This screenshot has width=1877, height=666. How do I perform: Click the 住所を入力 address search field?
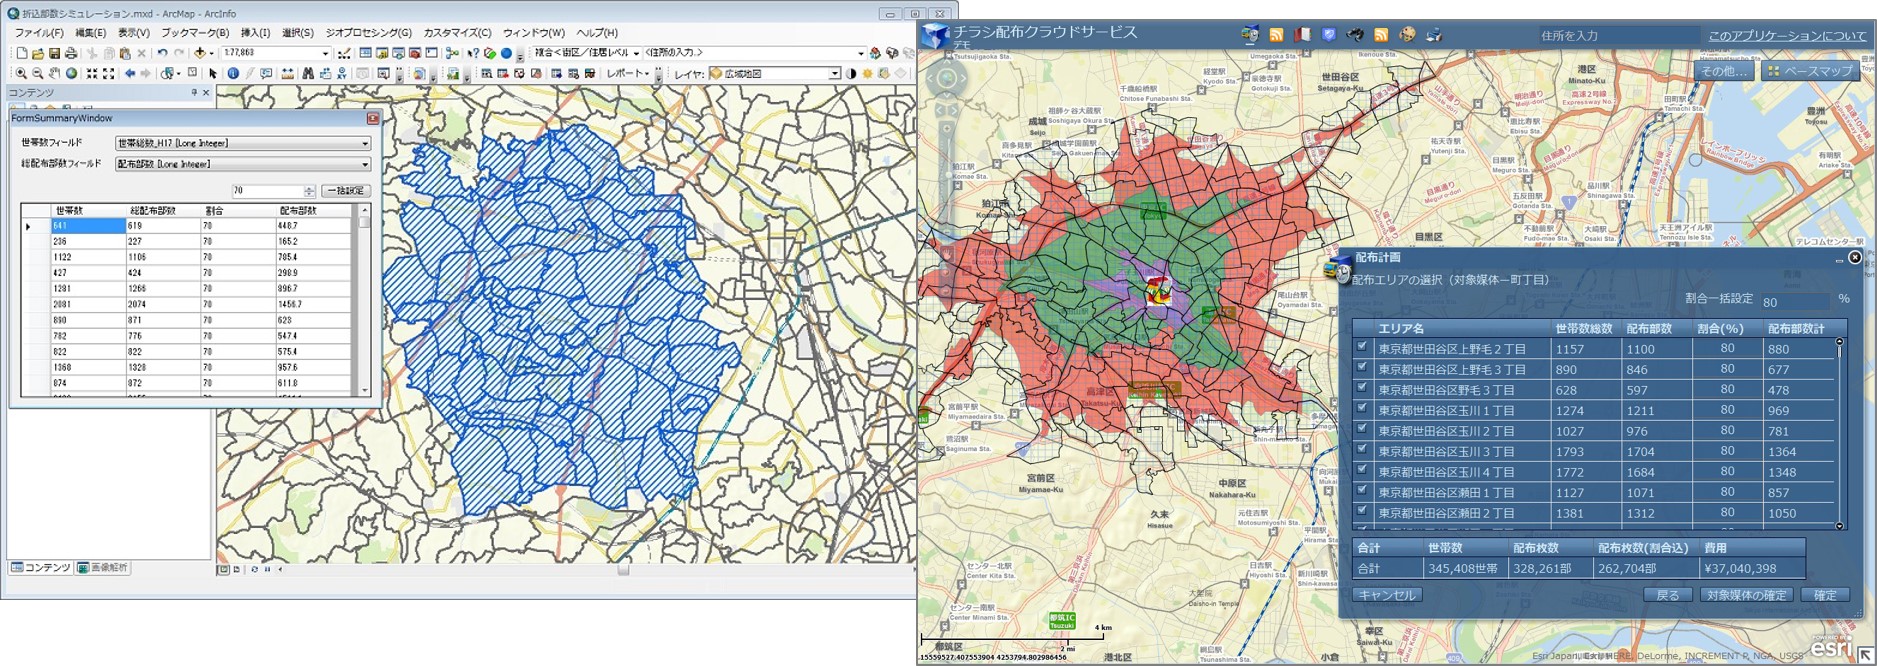(1615, 36)
